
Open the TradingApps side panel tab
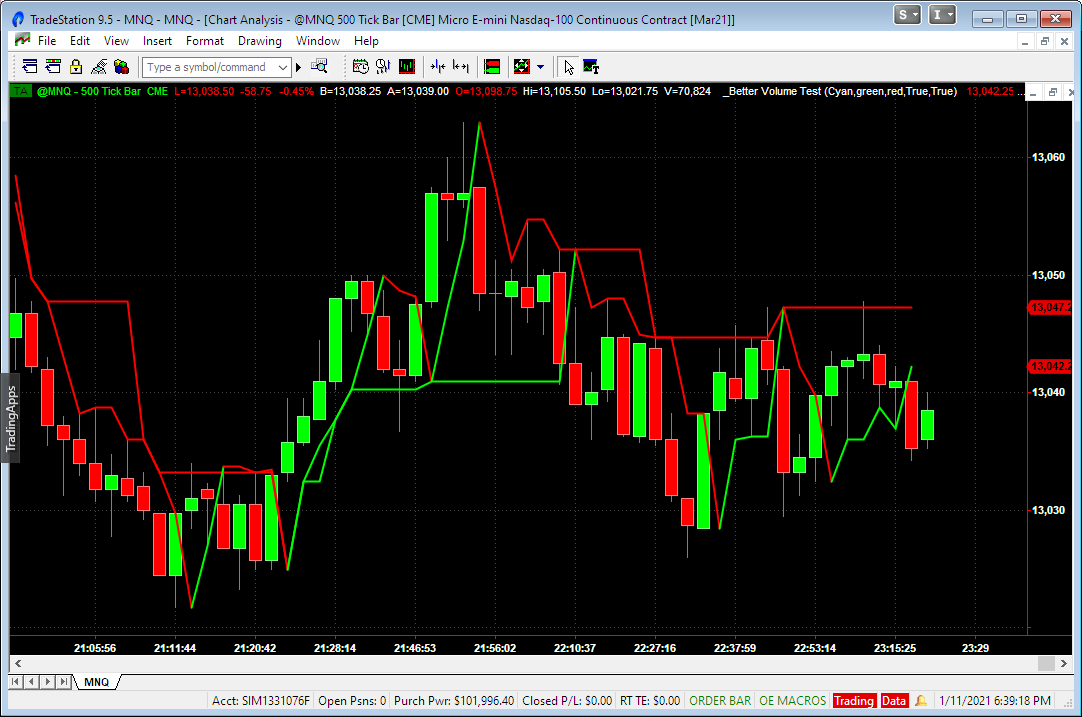10,419
